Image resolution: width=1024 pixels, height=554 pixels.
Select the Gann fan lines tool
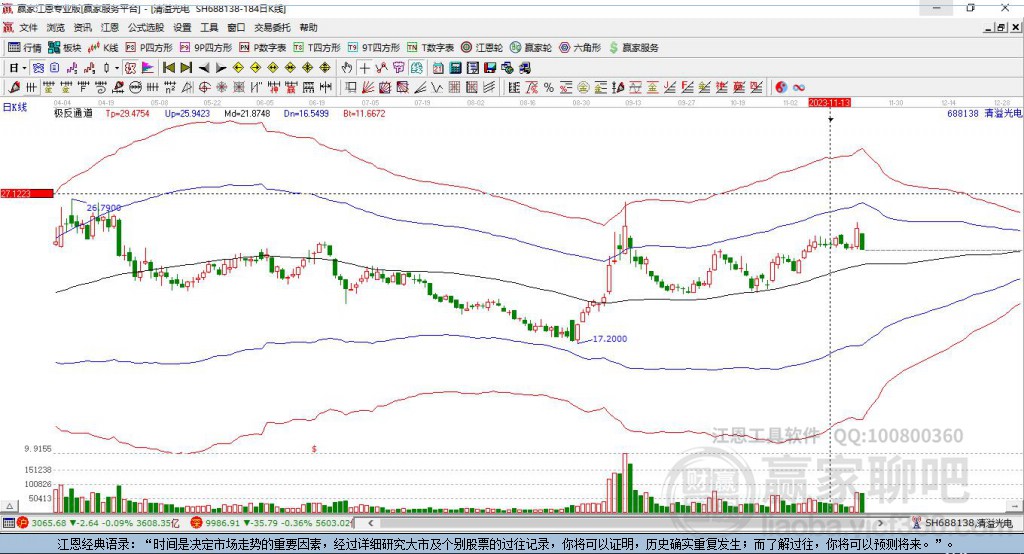368,88
